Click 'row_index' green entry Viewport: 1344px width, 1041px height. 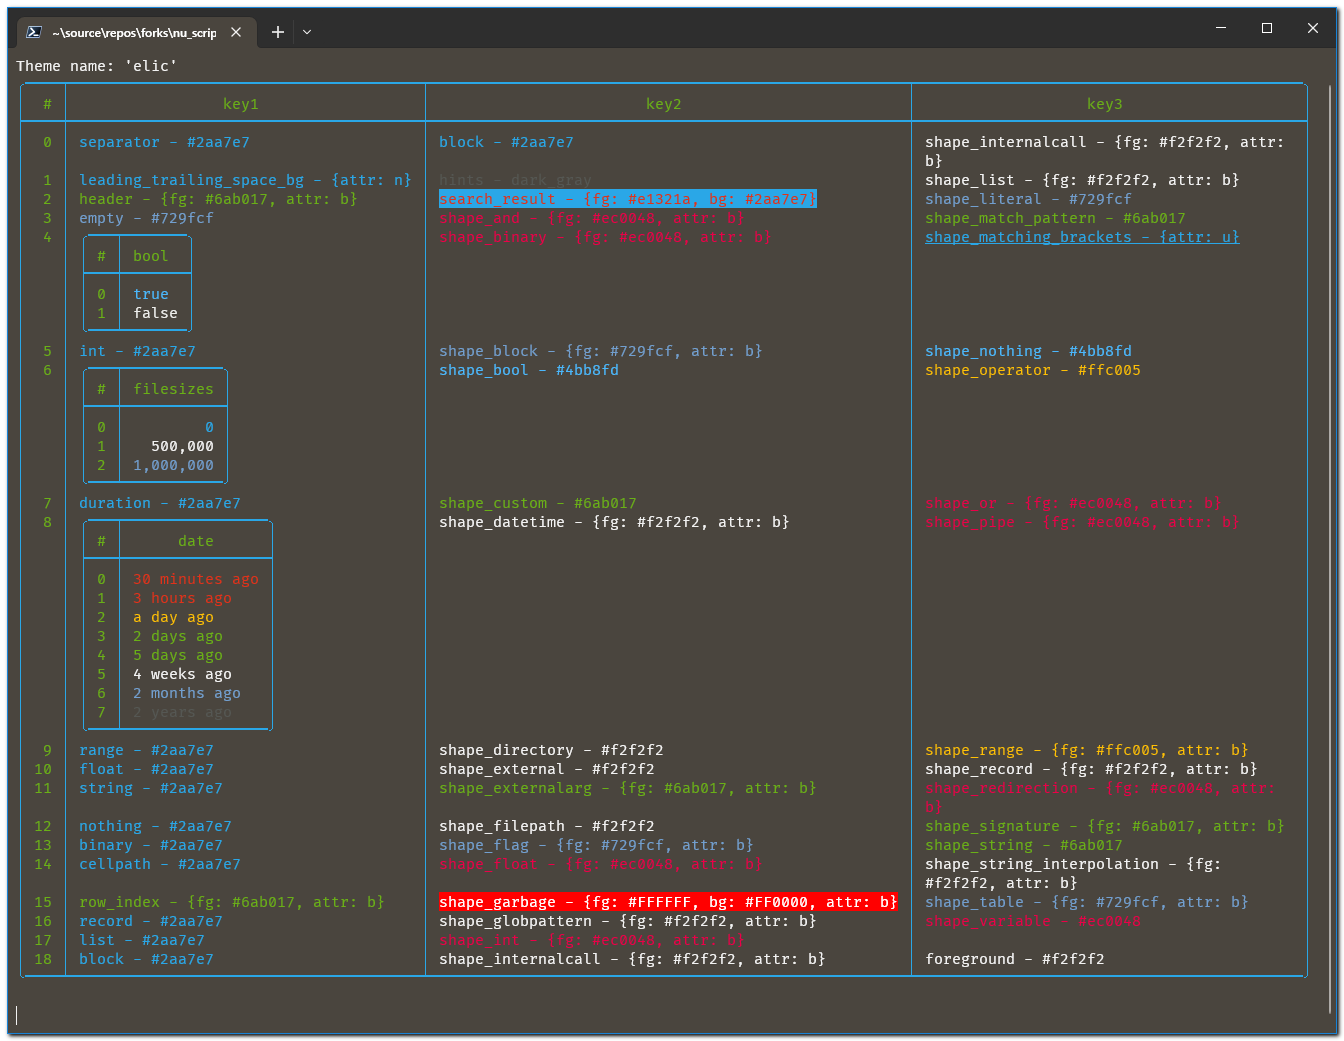click(x=232, y=902)
